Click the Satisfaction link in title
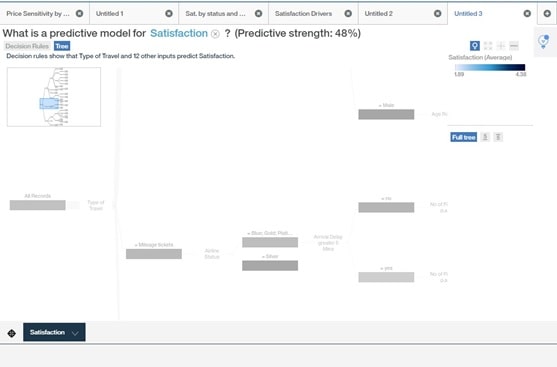 [x=179, y=33]
